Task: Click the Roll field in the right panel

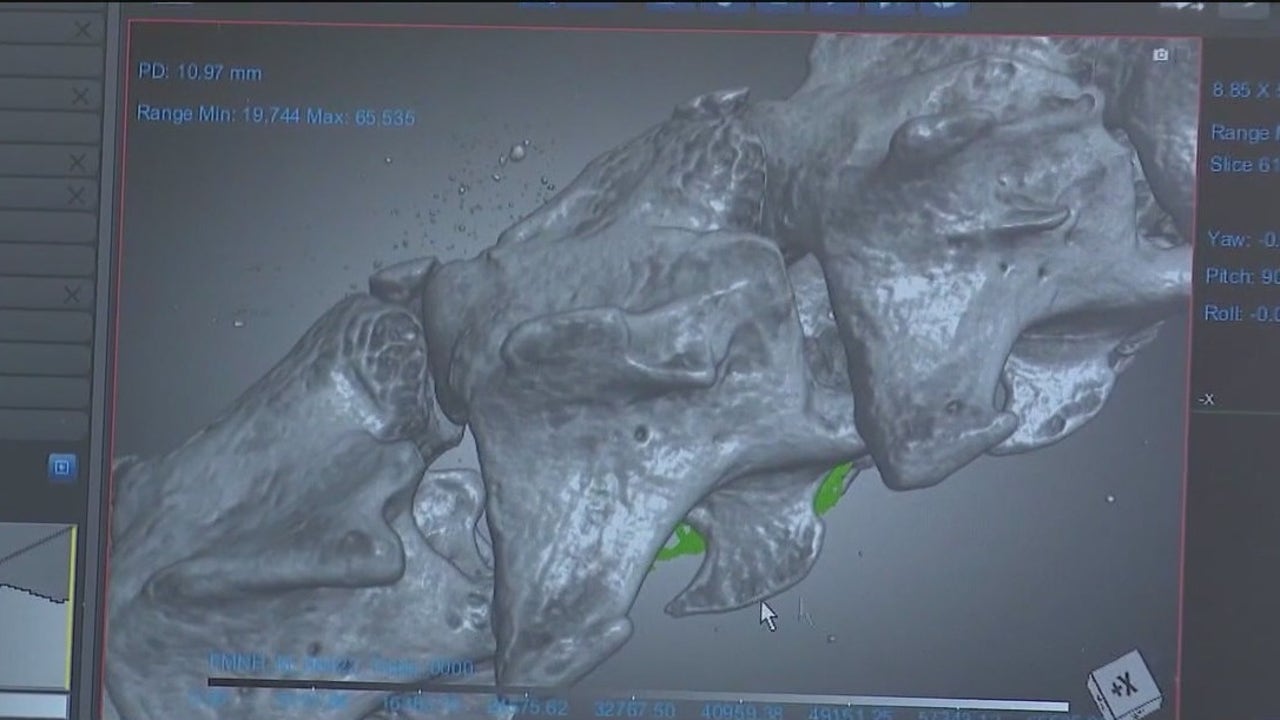Action: pos(1242,313)
